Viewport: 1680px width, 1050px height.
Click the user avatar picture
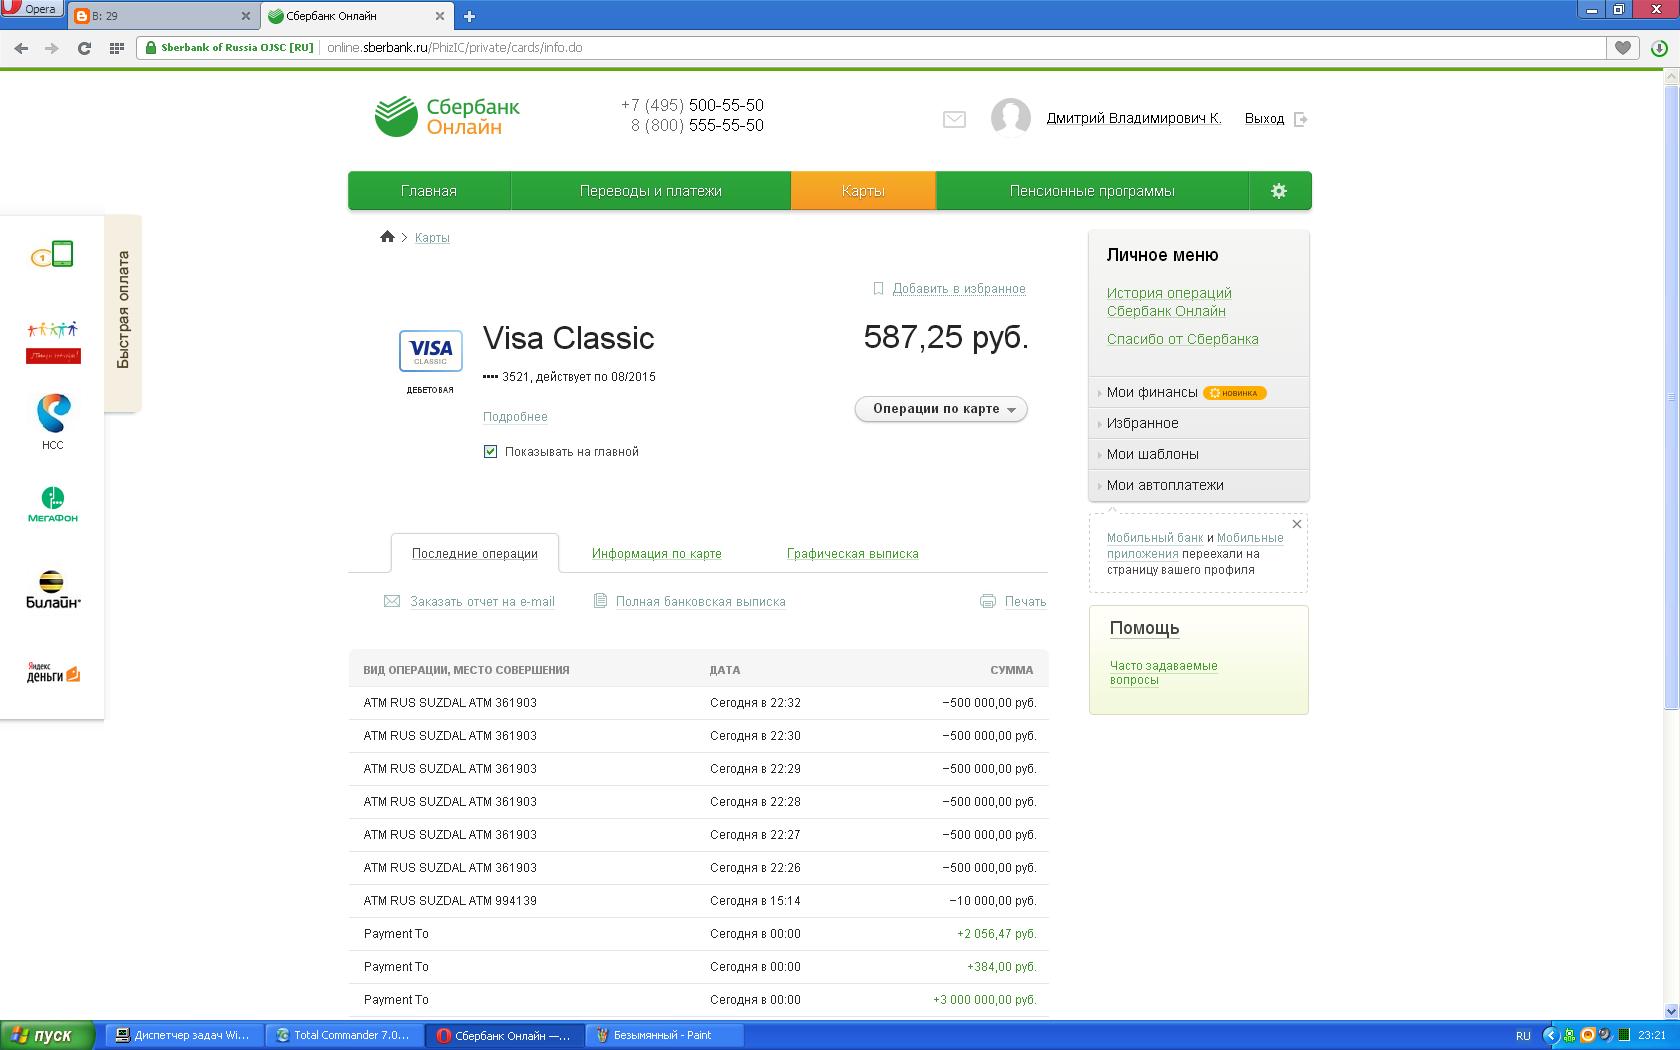coord(1010,118)
